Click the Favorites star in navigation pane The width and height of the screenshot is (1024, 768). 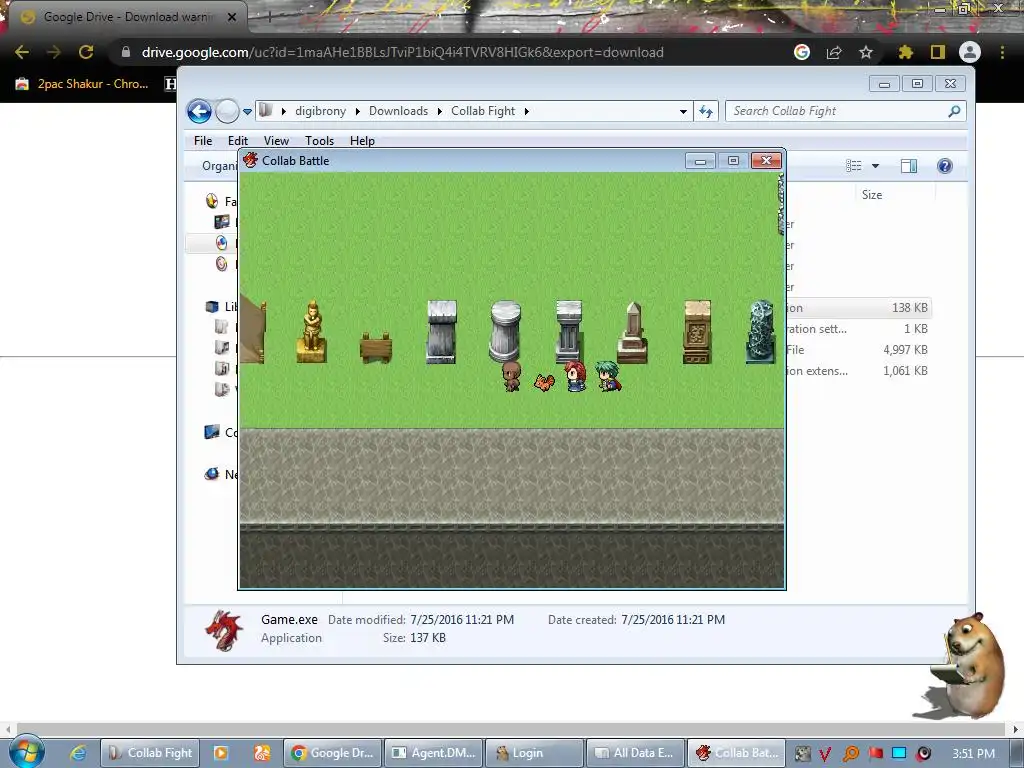point(212,201)
